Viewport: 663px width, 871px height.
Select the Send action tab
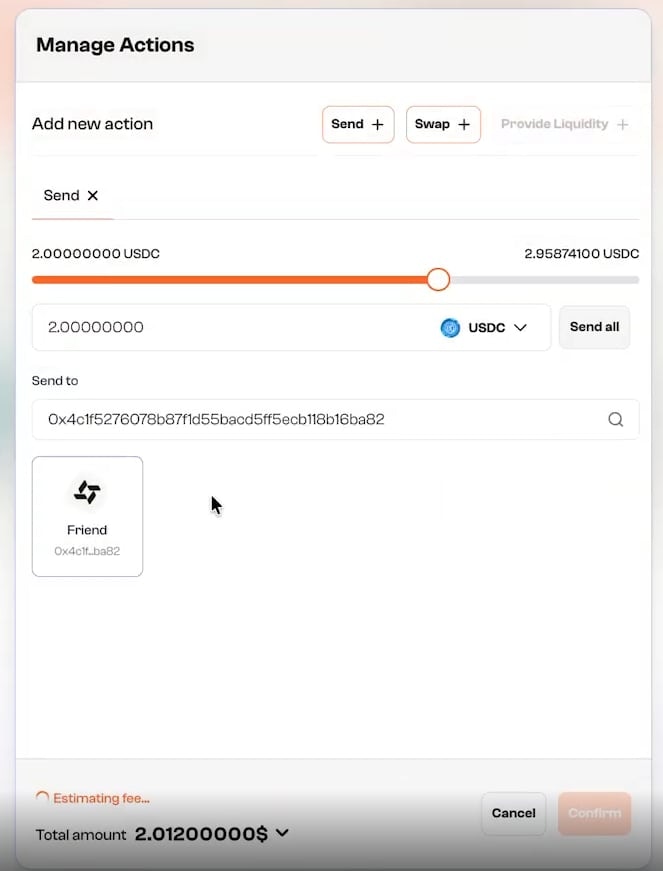pyautogui.click(x=62, y=195)
